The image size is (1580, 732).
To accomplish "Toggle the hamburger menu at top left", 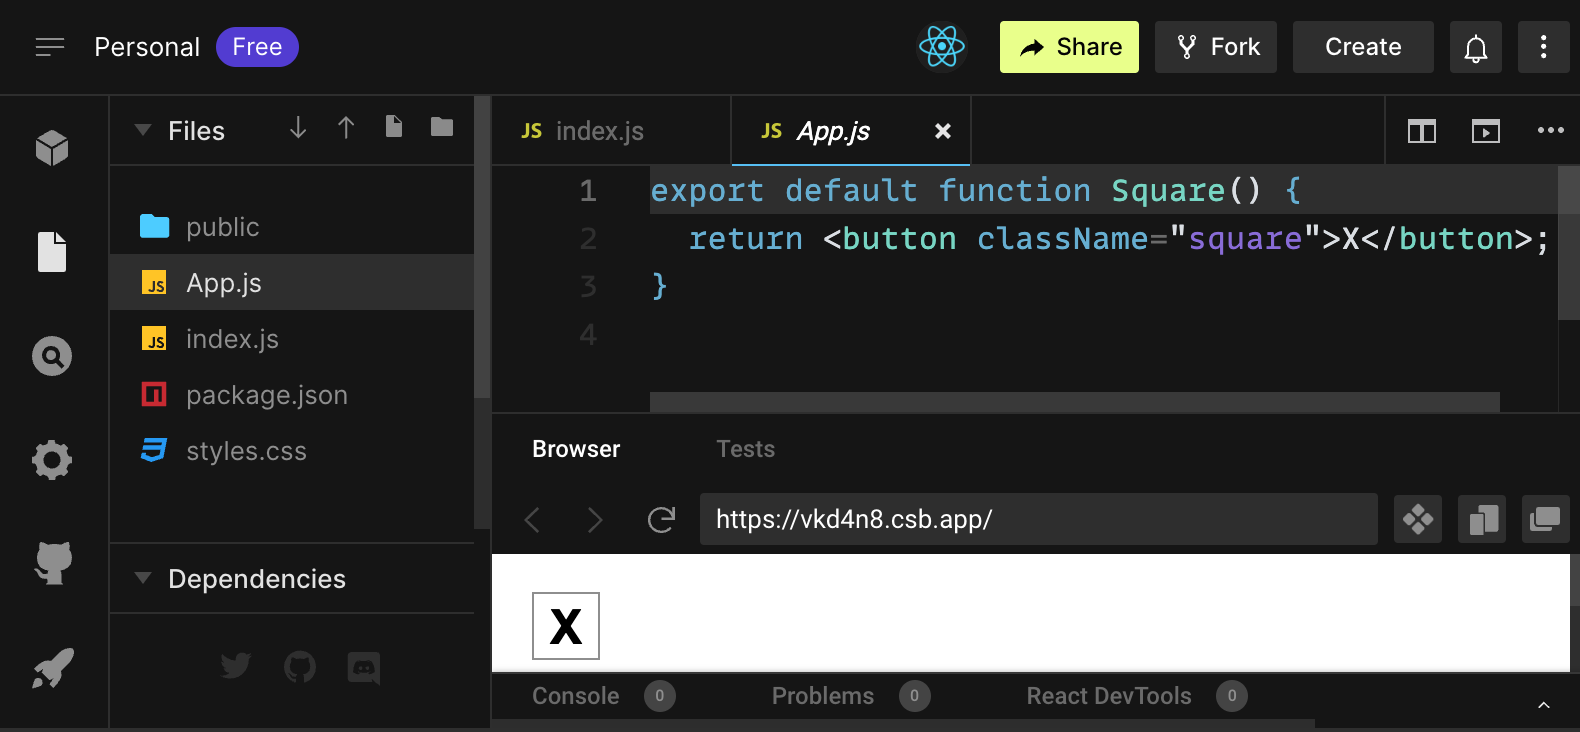I will pos(50,47).
